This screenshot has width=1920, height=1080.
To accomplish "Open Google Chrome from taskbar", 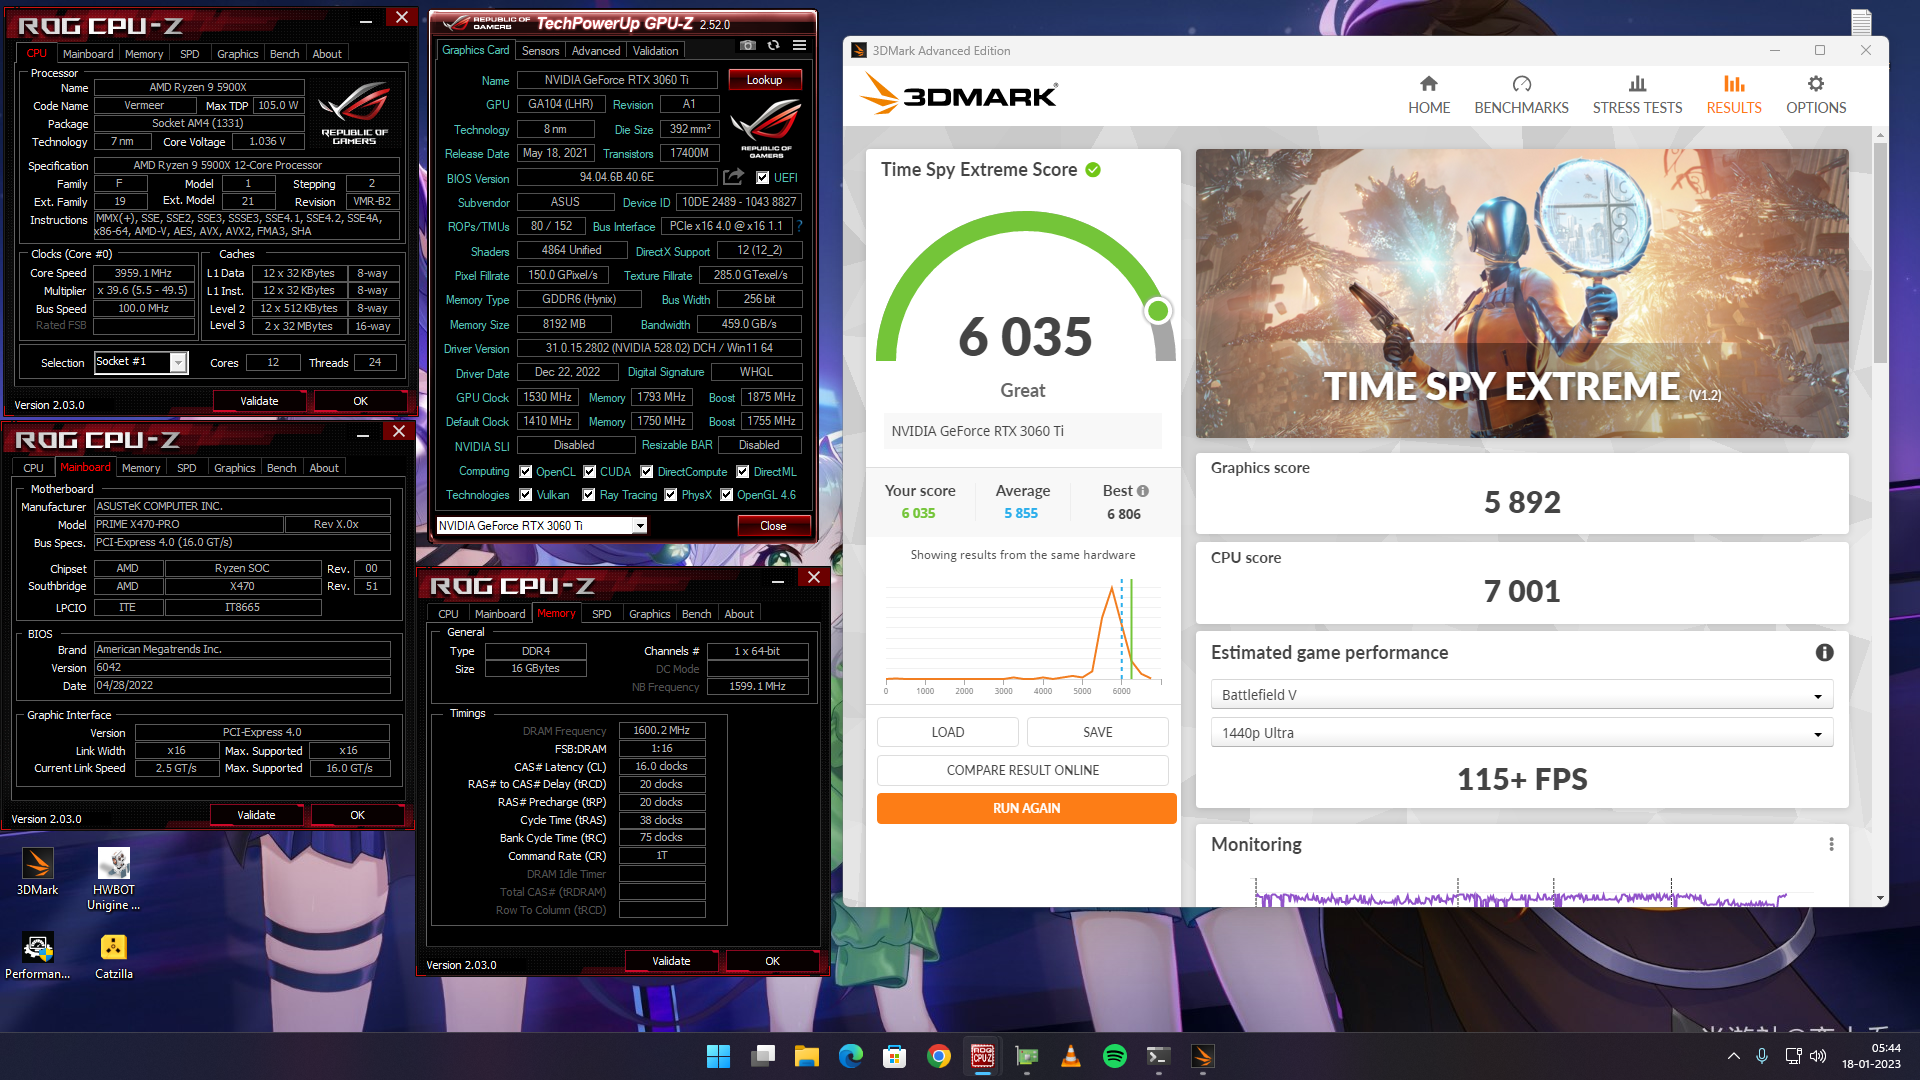I will (938, 1056).
